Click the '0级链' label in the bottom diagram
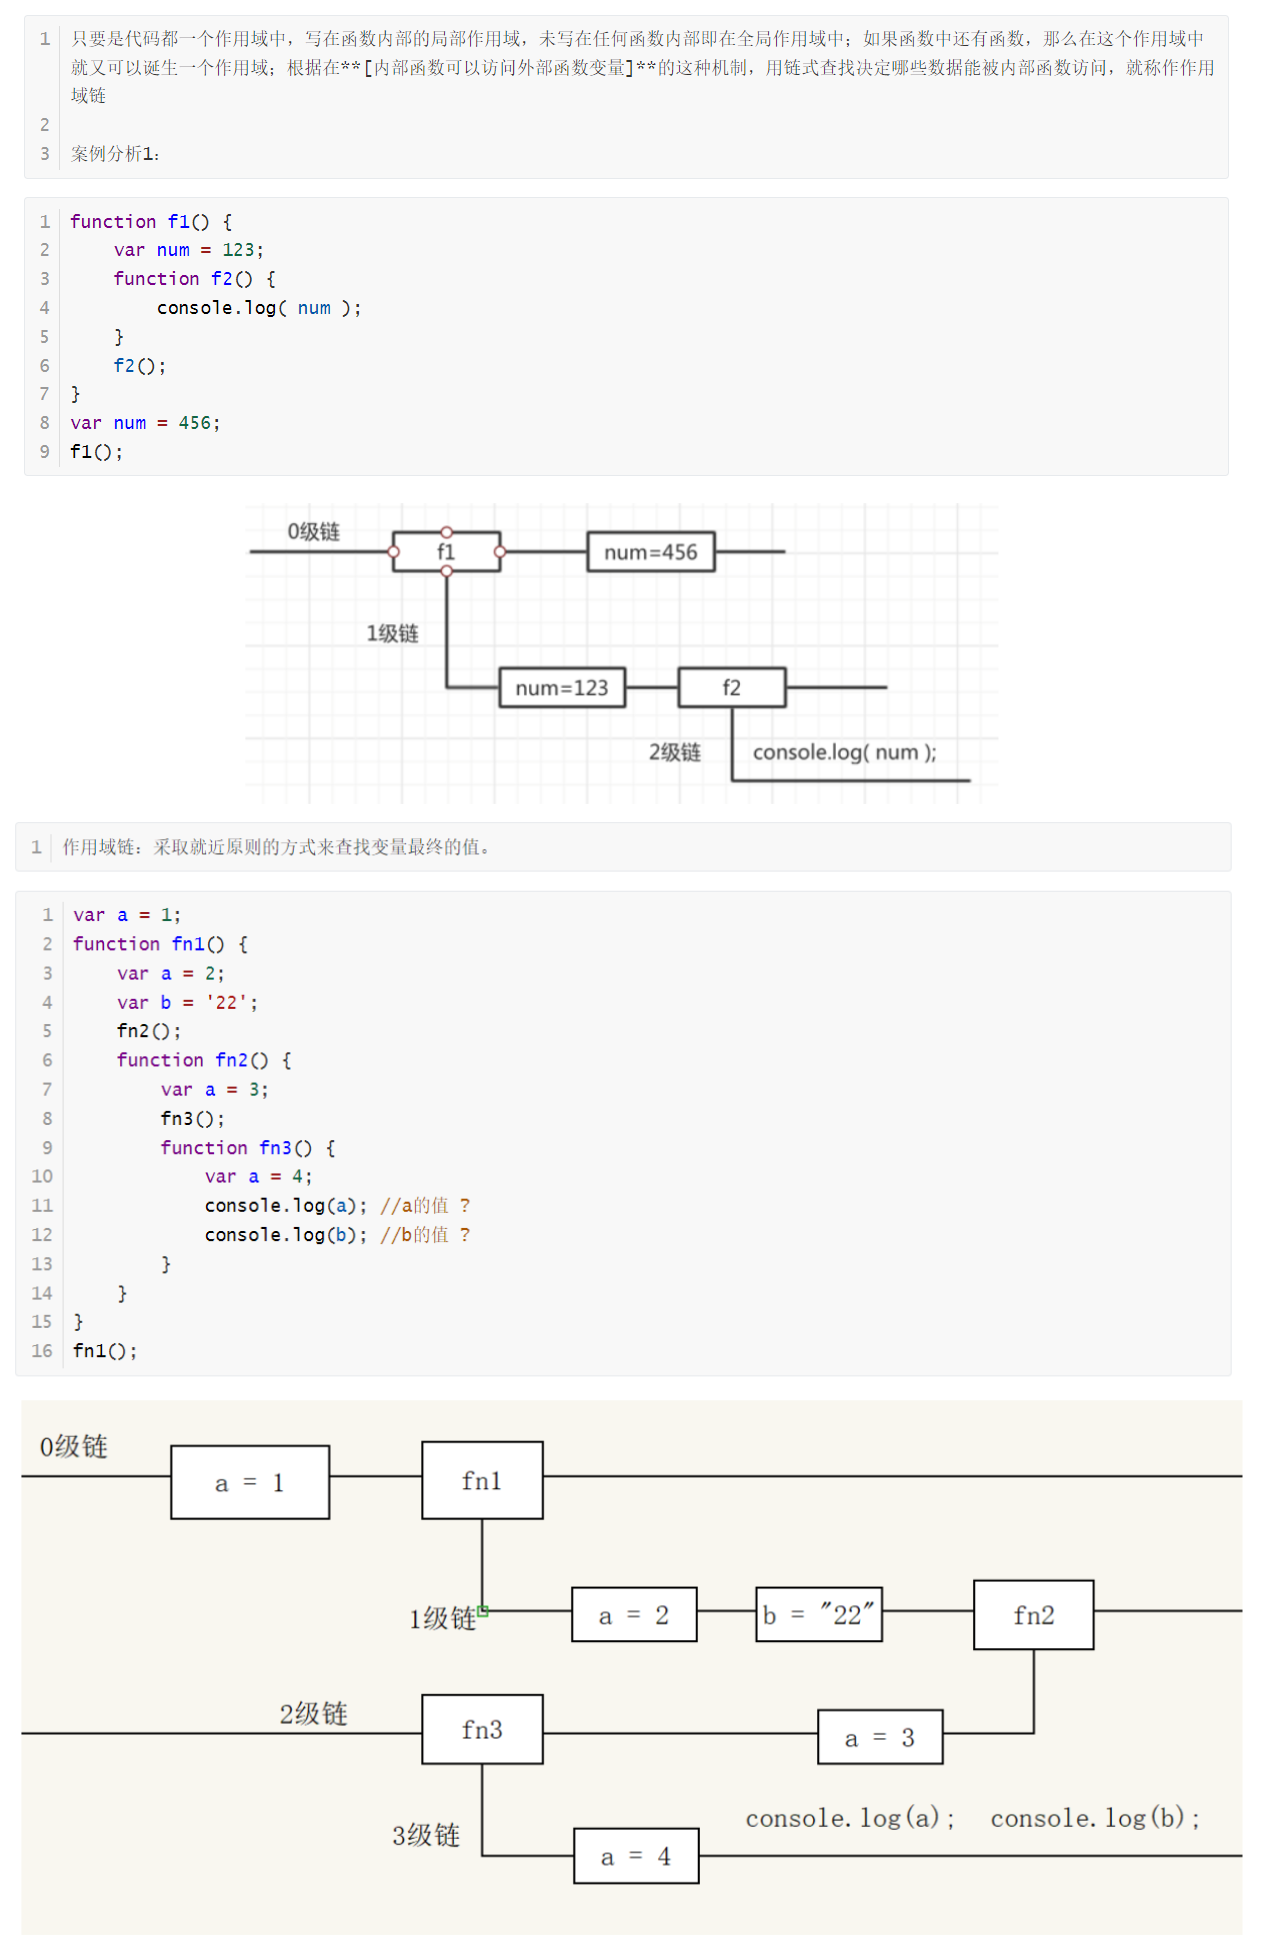Image resolution: width=1270 pixels, height=1947 pixels. point(74,1447)
